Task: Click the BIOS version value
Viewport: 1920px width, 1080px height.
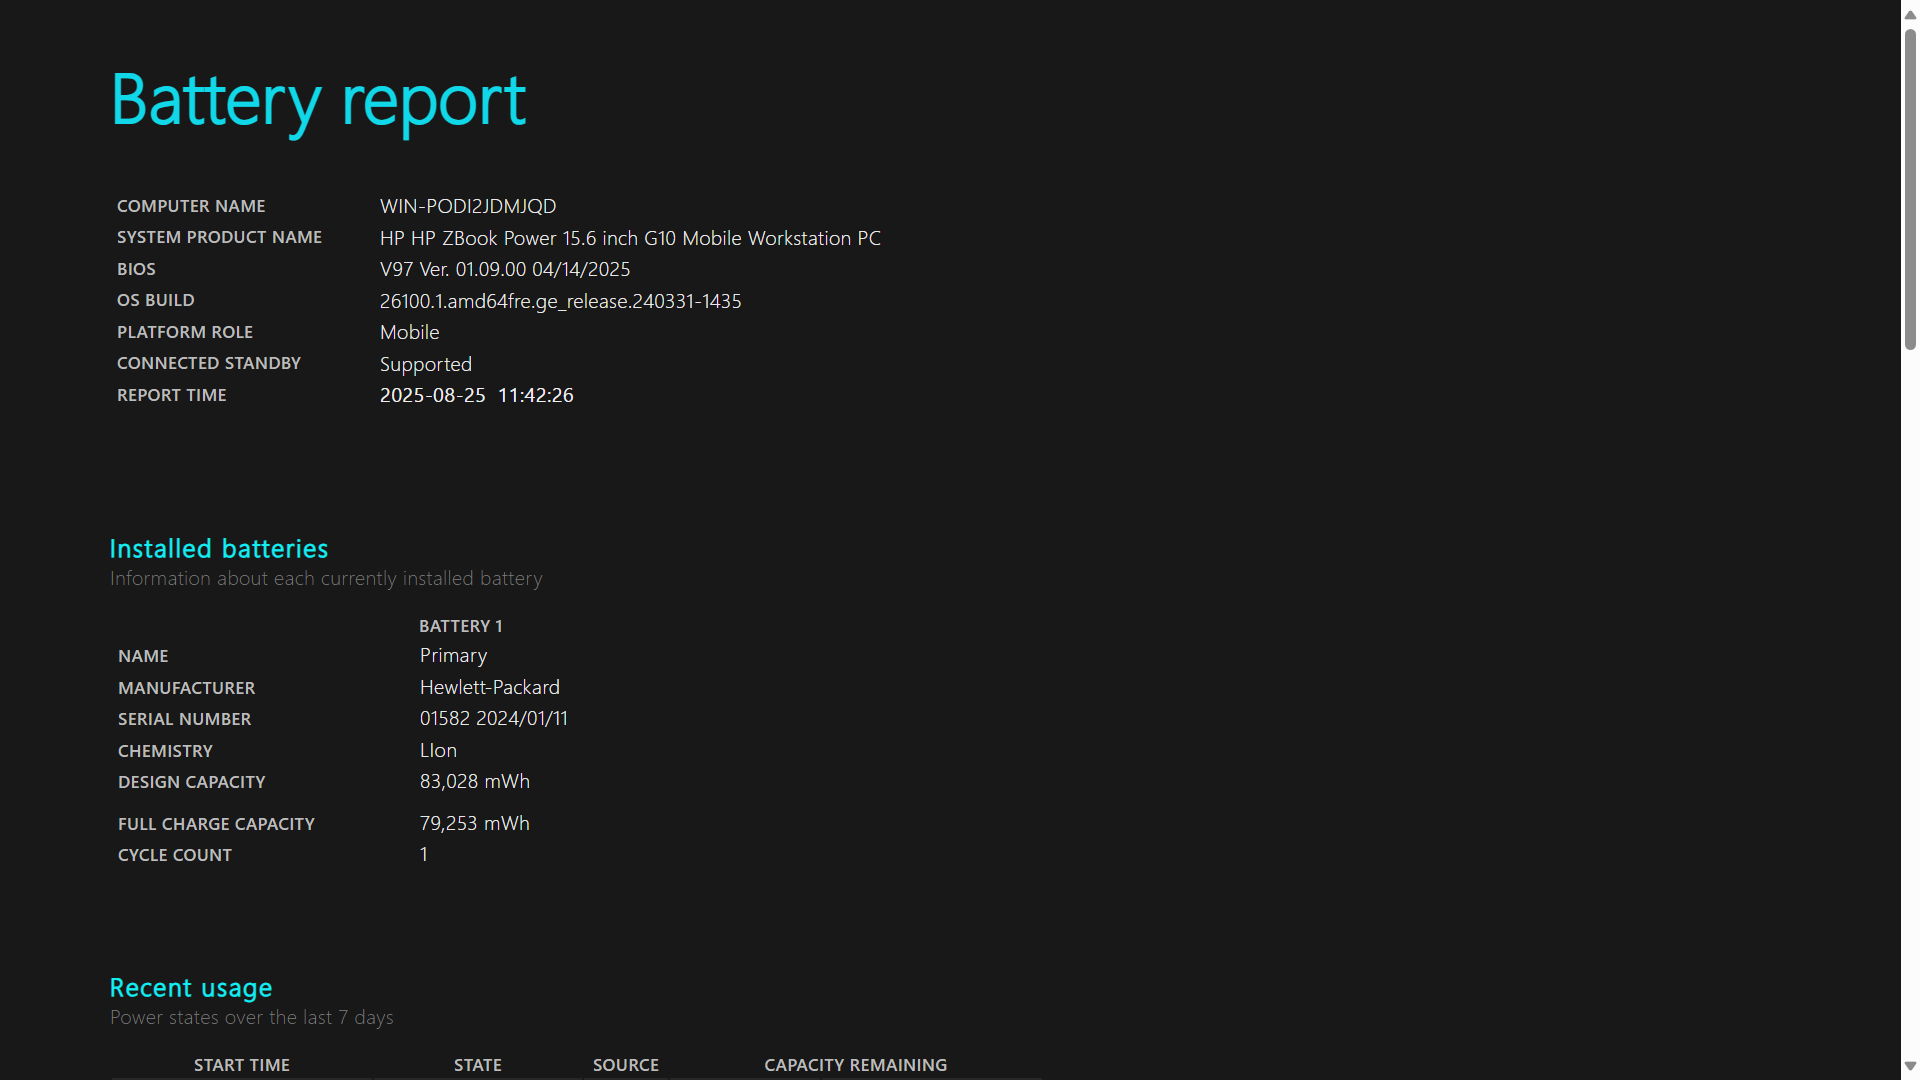Action: [504, 269]
